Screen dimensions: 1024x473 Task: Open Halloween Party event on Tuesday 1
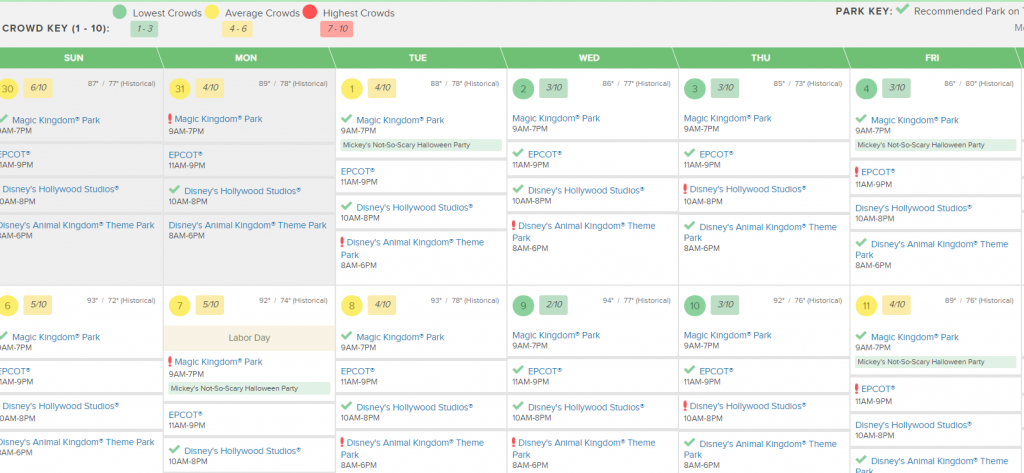tap(421, 145)
